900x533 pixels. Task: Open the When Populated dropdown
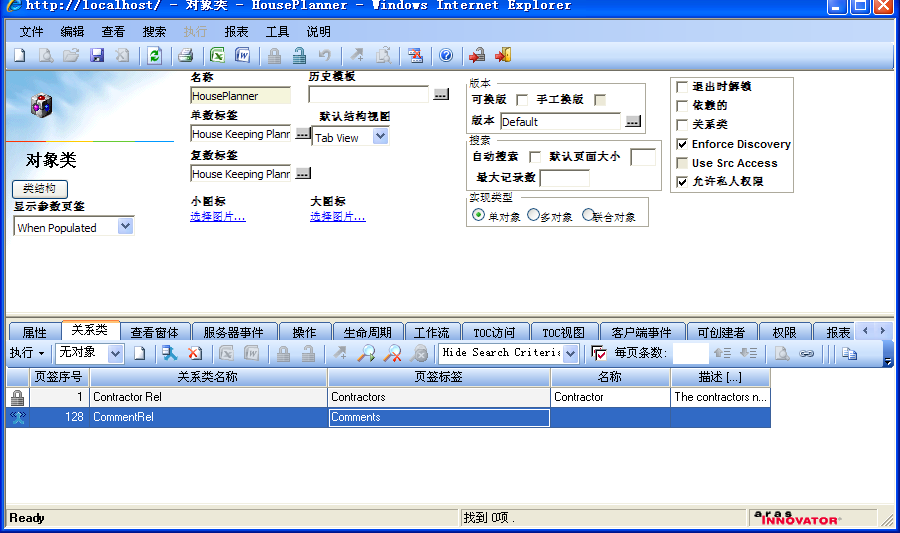coord(125,226)
